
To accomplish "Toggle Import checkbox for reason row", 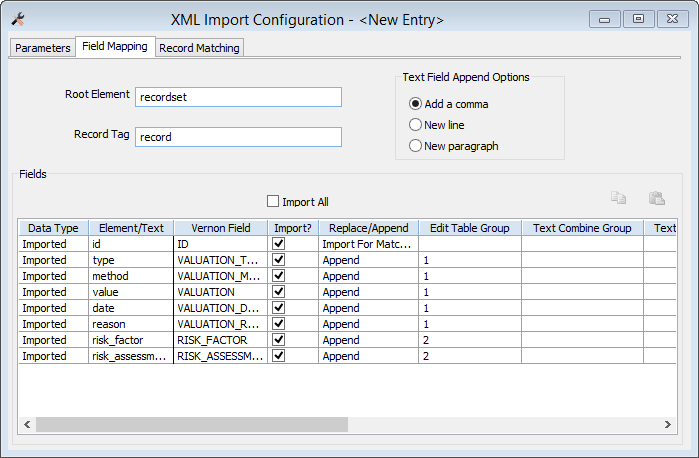I will pos(279,324).
